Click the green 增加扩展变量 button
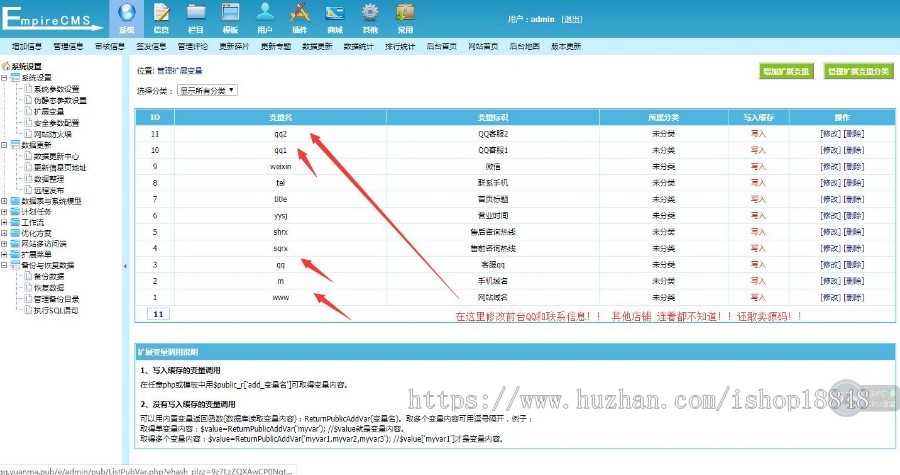 click(x=786, y=71)
